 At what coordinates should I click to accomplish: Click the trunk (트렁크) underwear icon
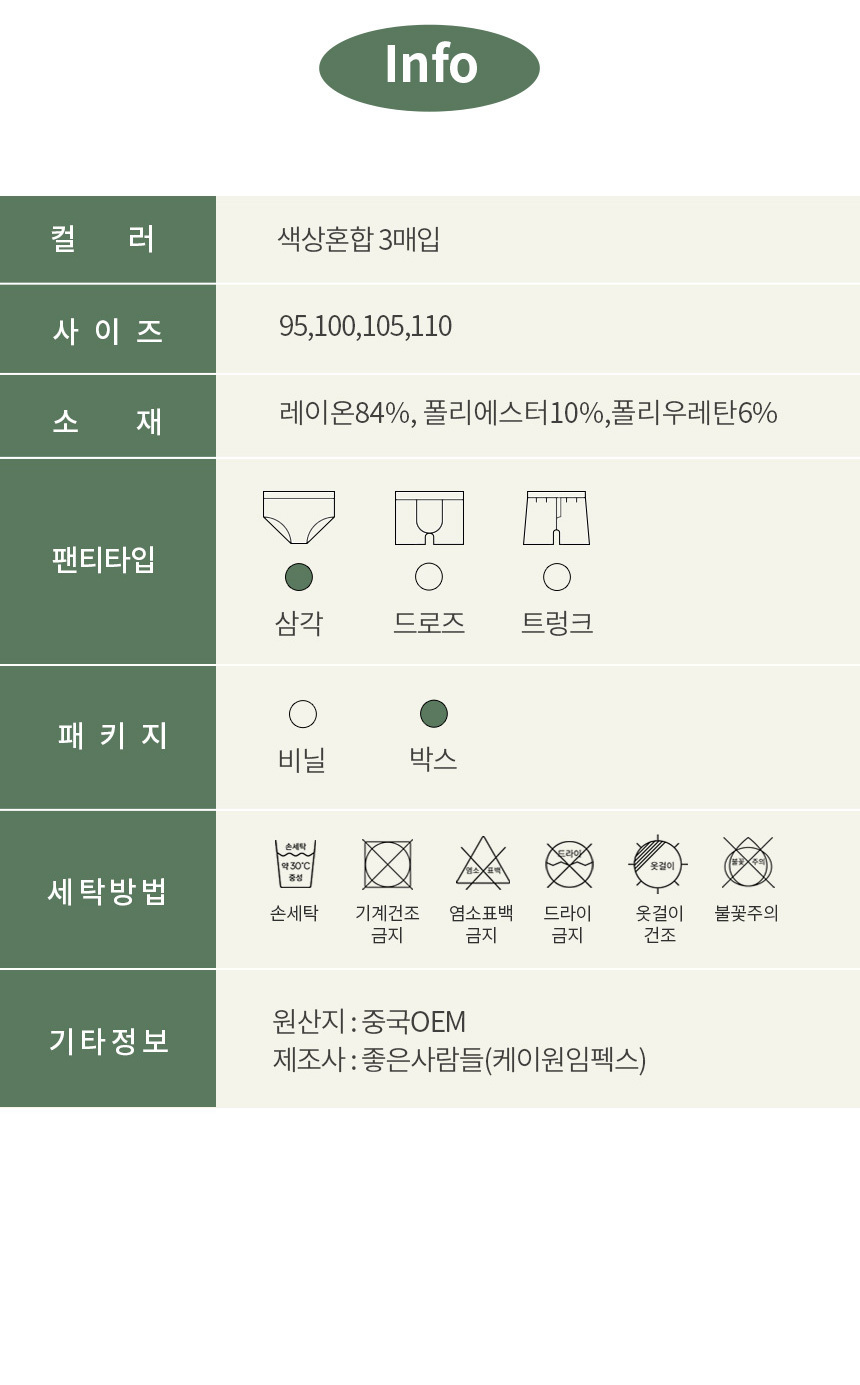(556, 517)
